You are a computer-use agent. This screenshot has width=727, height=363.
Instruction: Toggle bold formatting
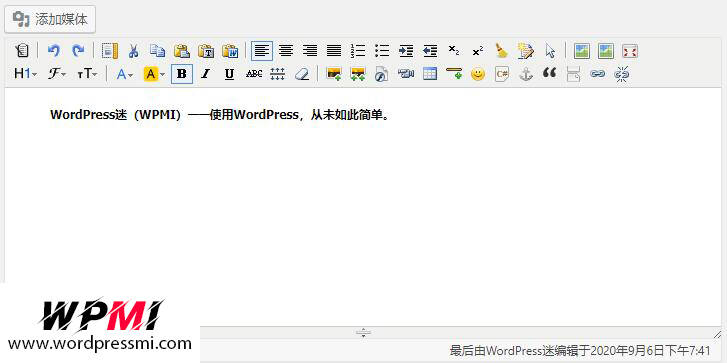coord(182,74)
